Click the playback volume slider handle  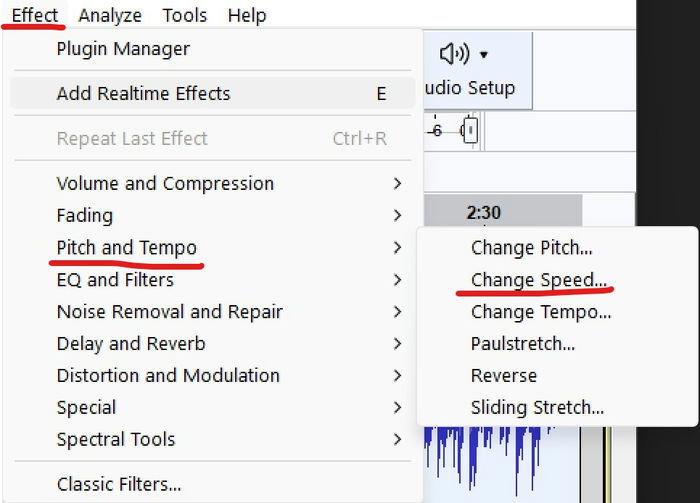tap(470, 130)
